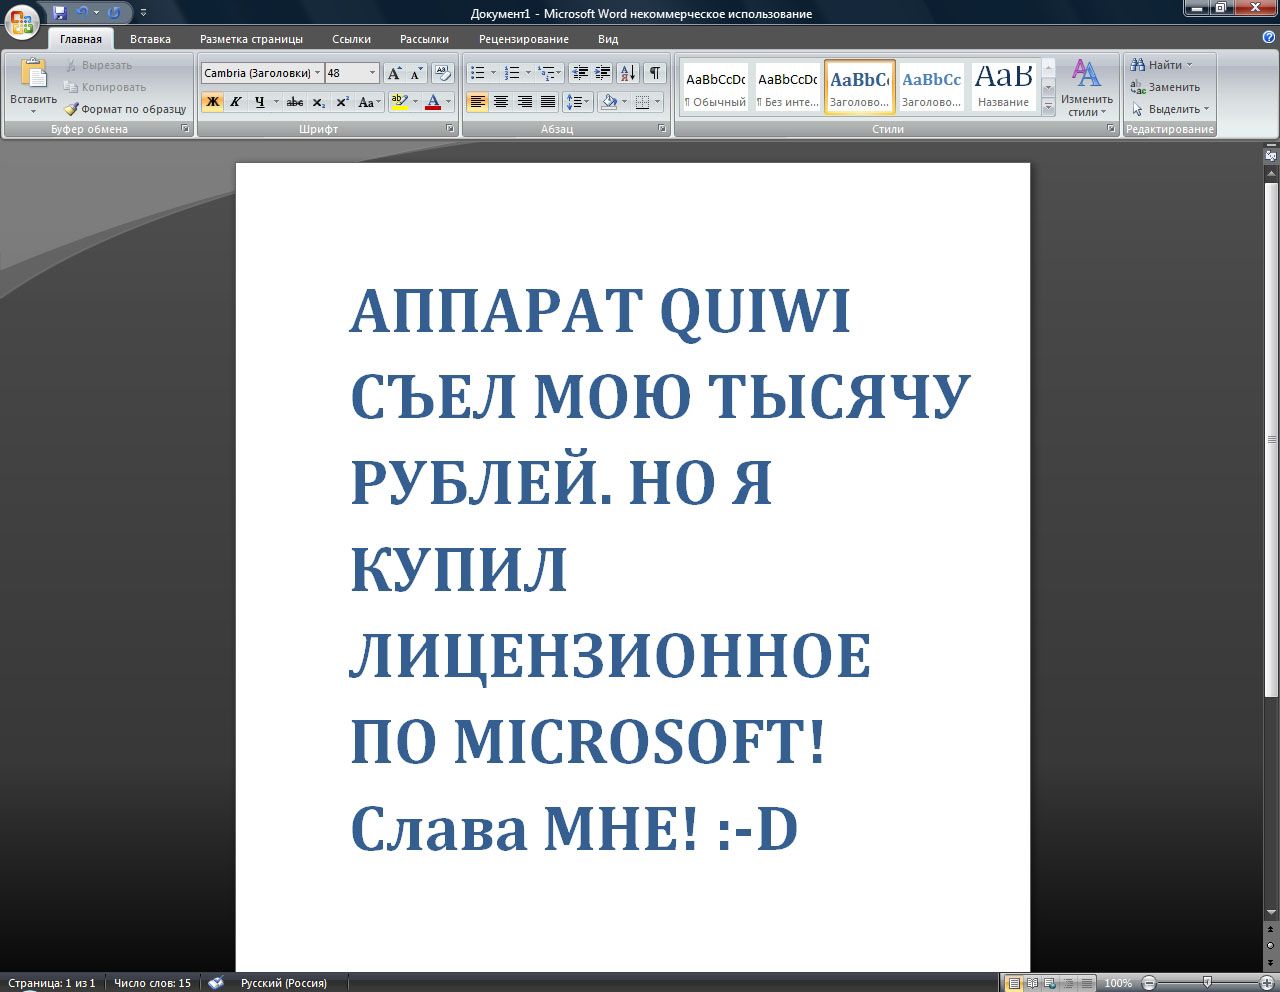Toggle strikethrough abc formatting
Image resolution: width=1280 pixels, height=992 pixels.
[x=295, y=102]
